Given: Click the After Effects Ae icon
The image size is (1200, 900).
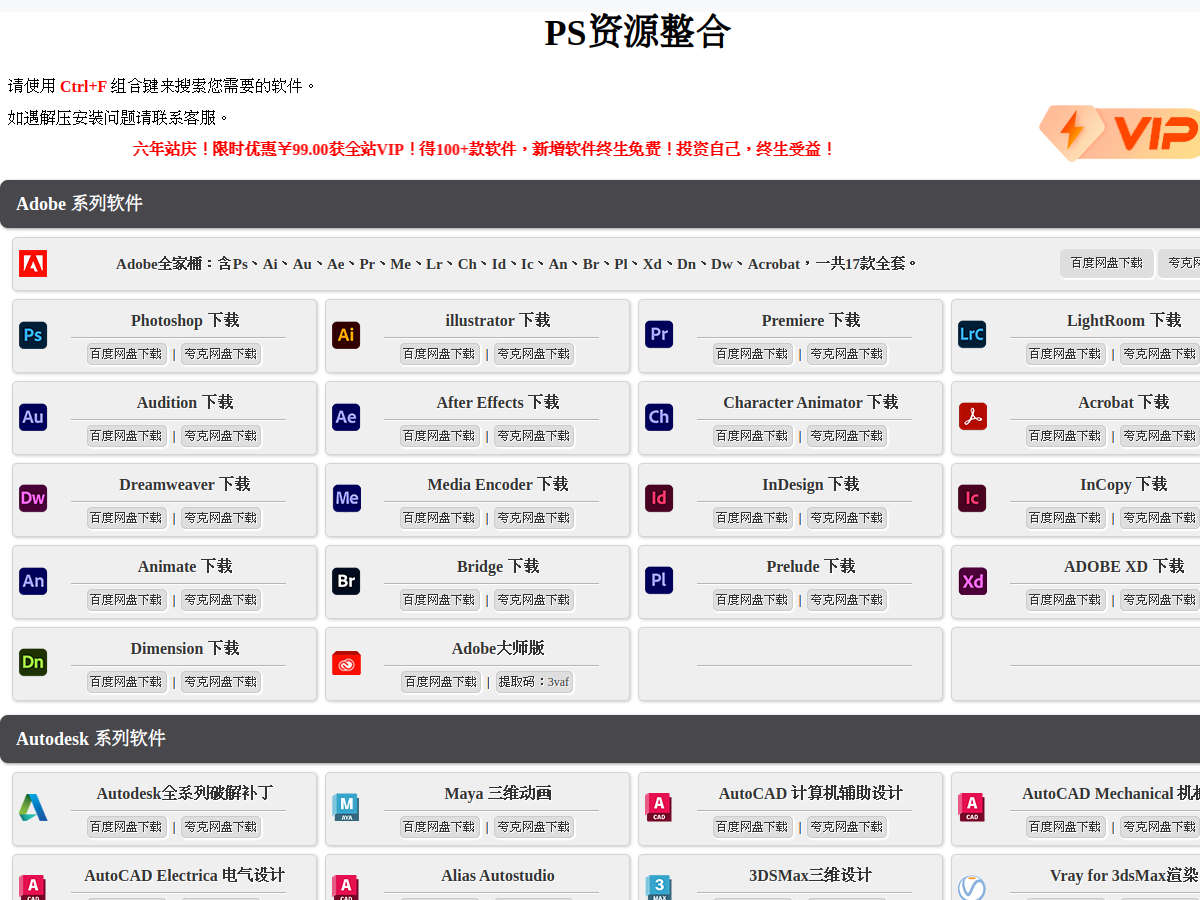Looking at the screenshot, I should click(346, 417).
